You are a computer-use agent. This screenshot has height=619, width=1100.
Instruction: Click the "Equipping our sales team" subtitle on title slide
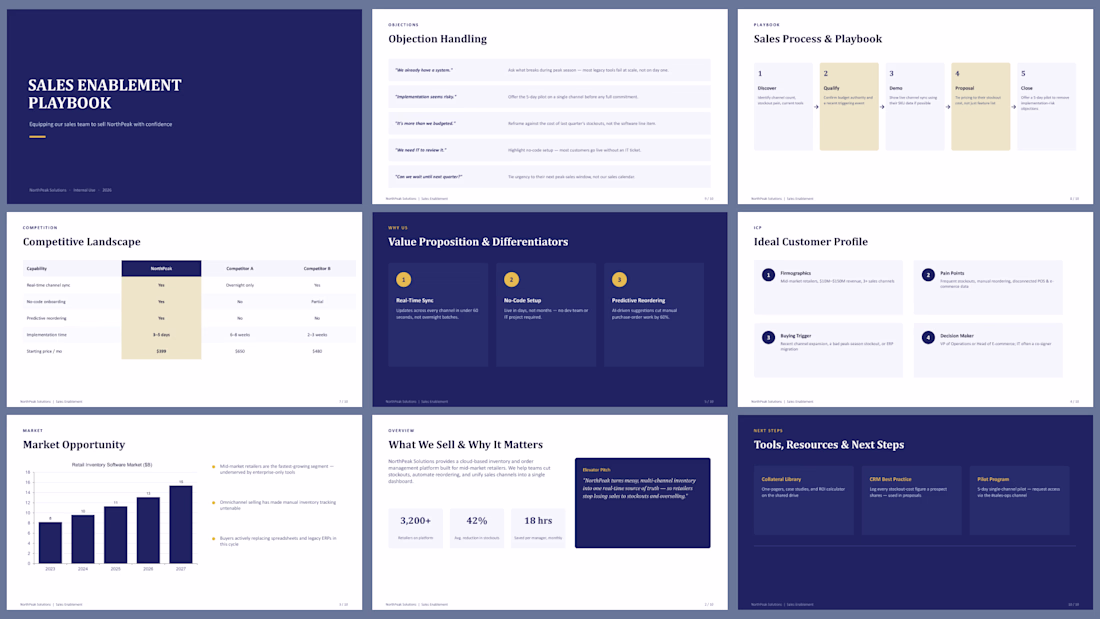tap(100, 124)
